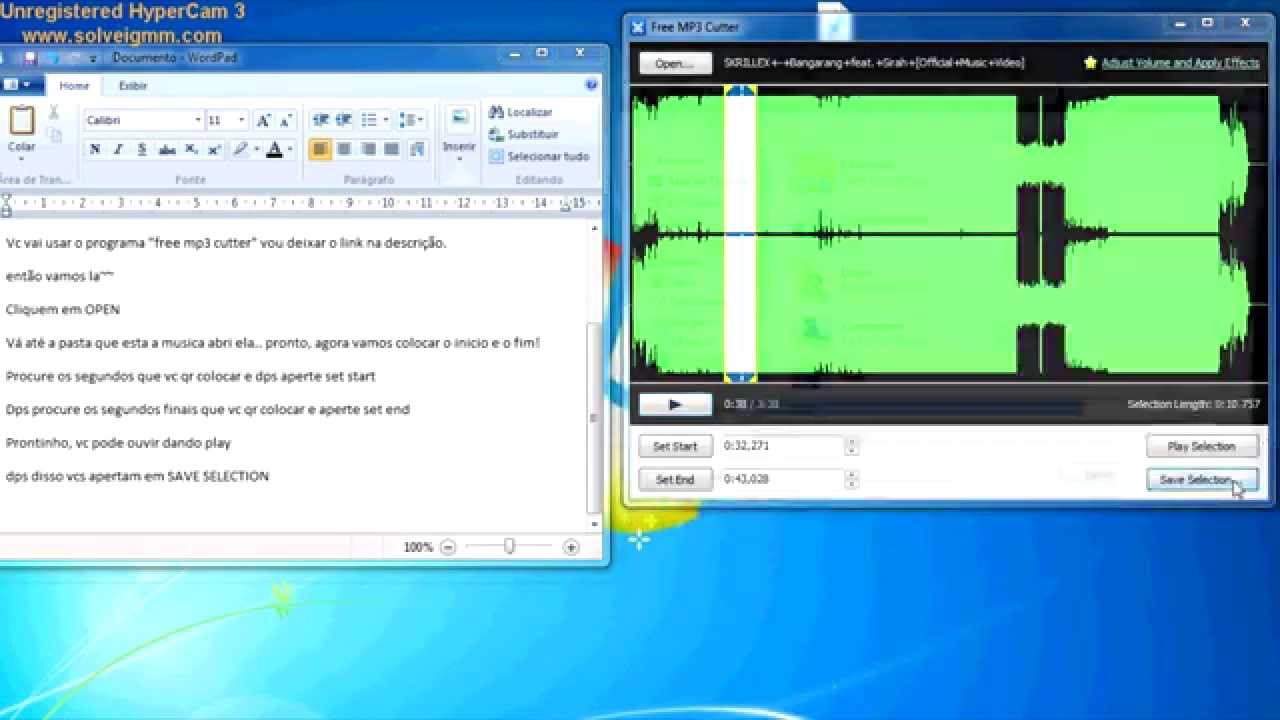
Task: Toggle strikethrough formatting
Action: [167, 149]
